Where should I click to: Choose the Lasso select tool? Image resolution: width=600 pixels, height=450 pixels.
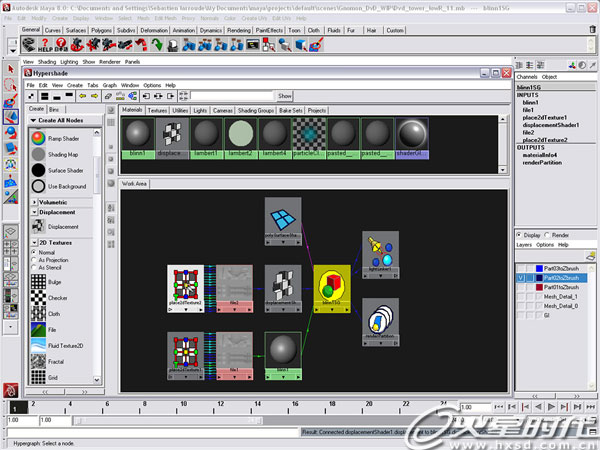click(11, 85)
